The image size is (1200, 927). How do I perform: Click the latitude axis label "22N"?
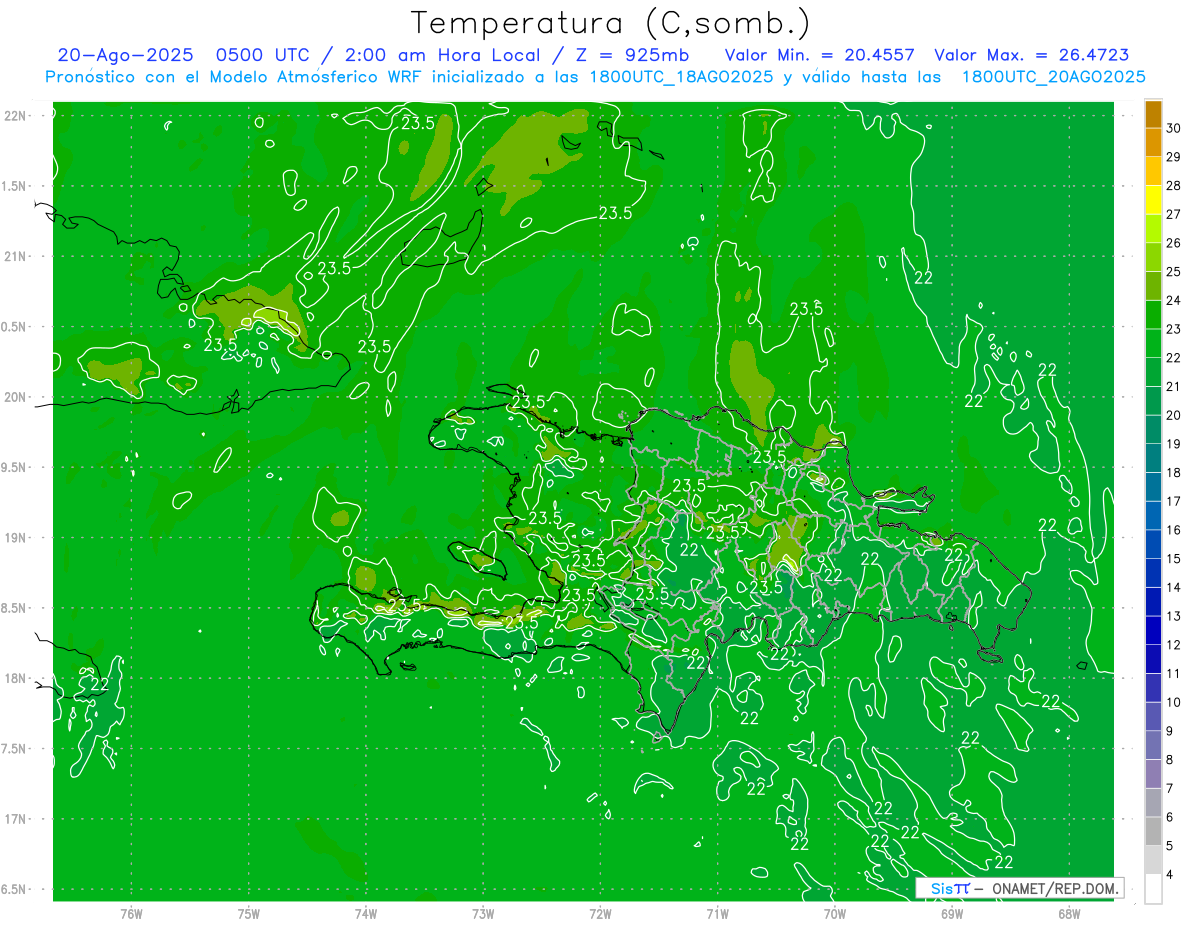tap(15, 115)
